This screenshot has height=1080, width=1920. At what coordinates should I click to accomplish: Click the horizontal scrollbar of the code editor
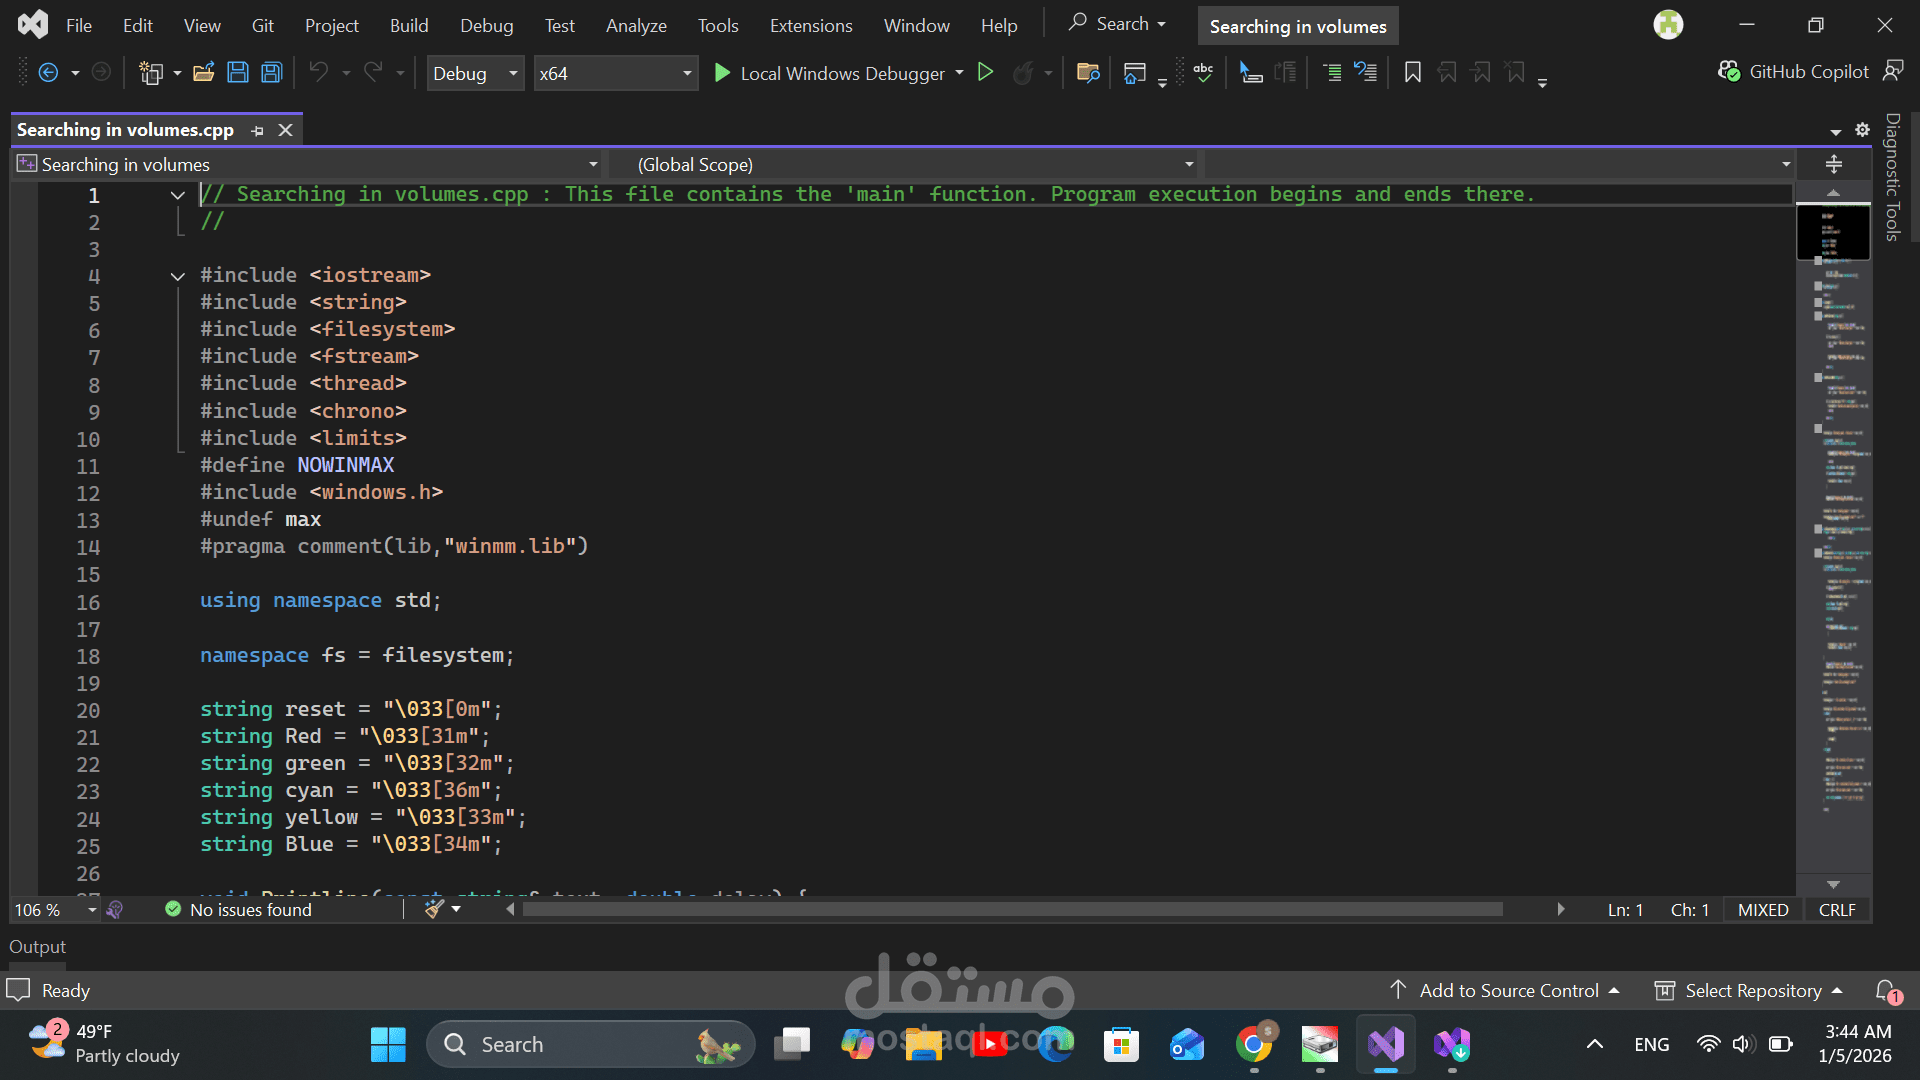1012,909
